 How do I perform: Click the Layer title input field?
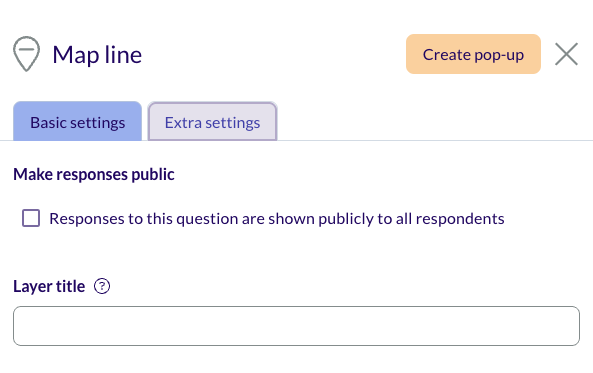tap(296, 326)
